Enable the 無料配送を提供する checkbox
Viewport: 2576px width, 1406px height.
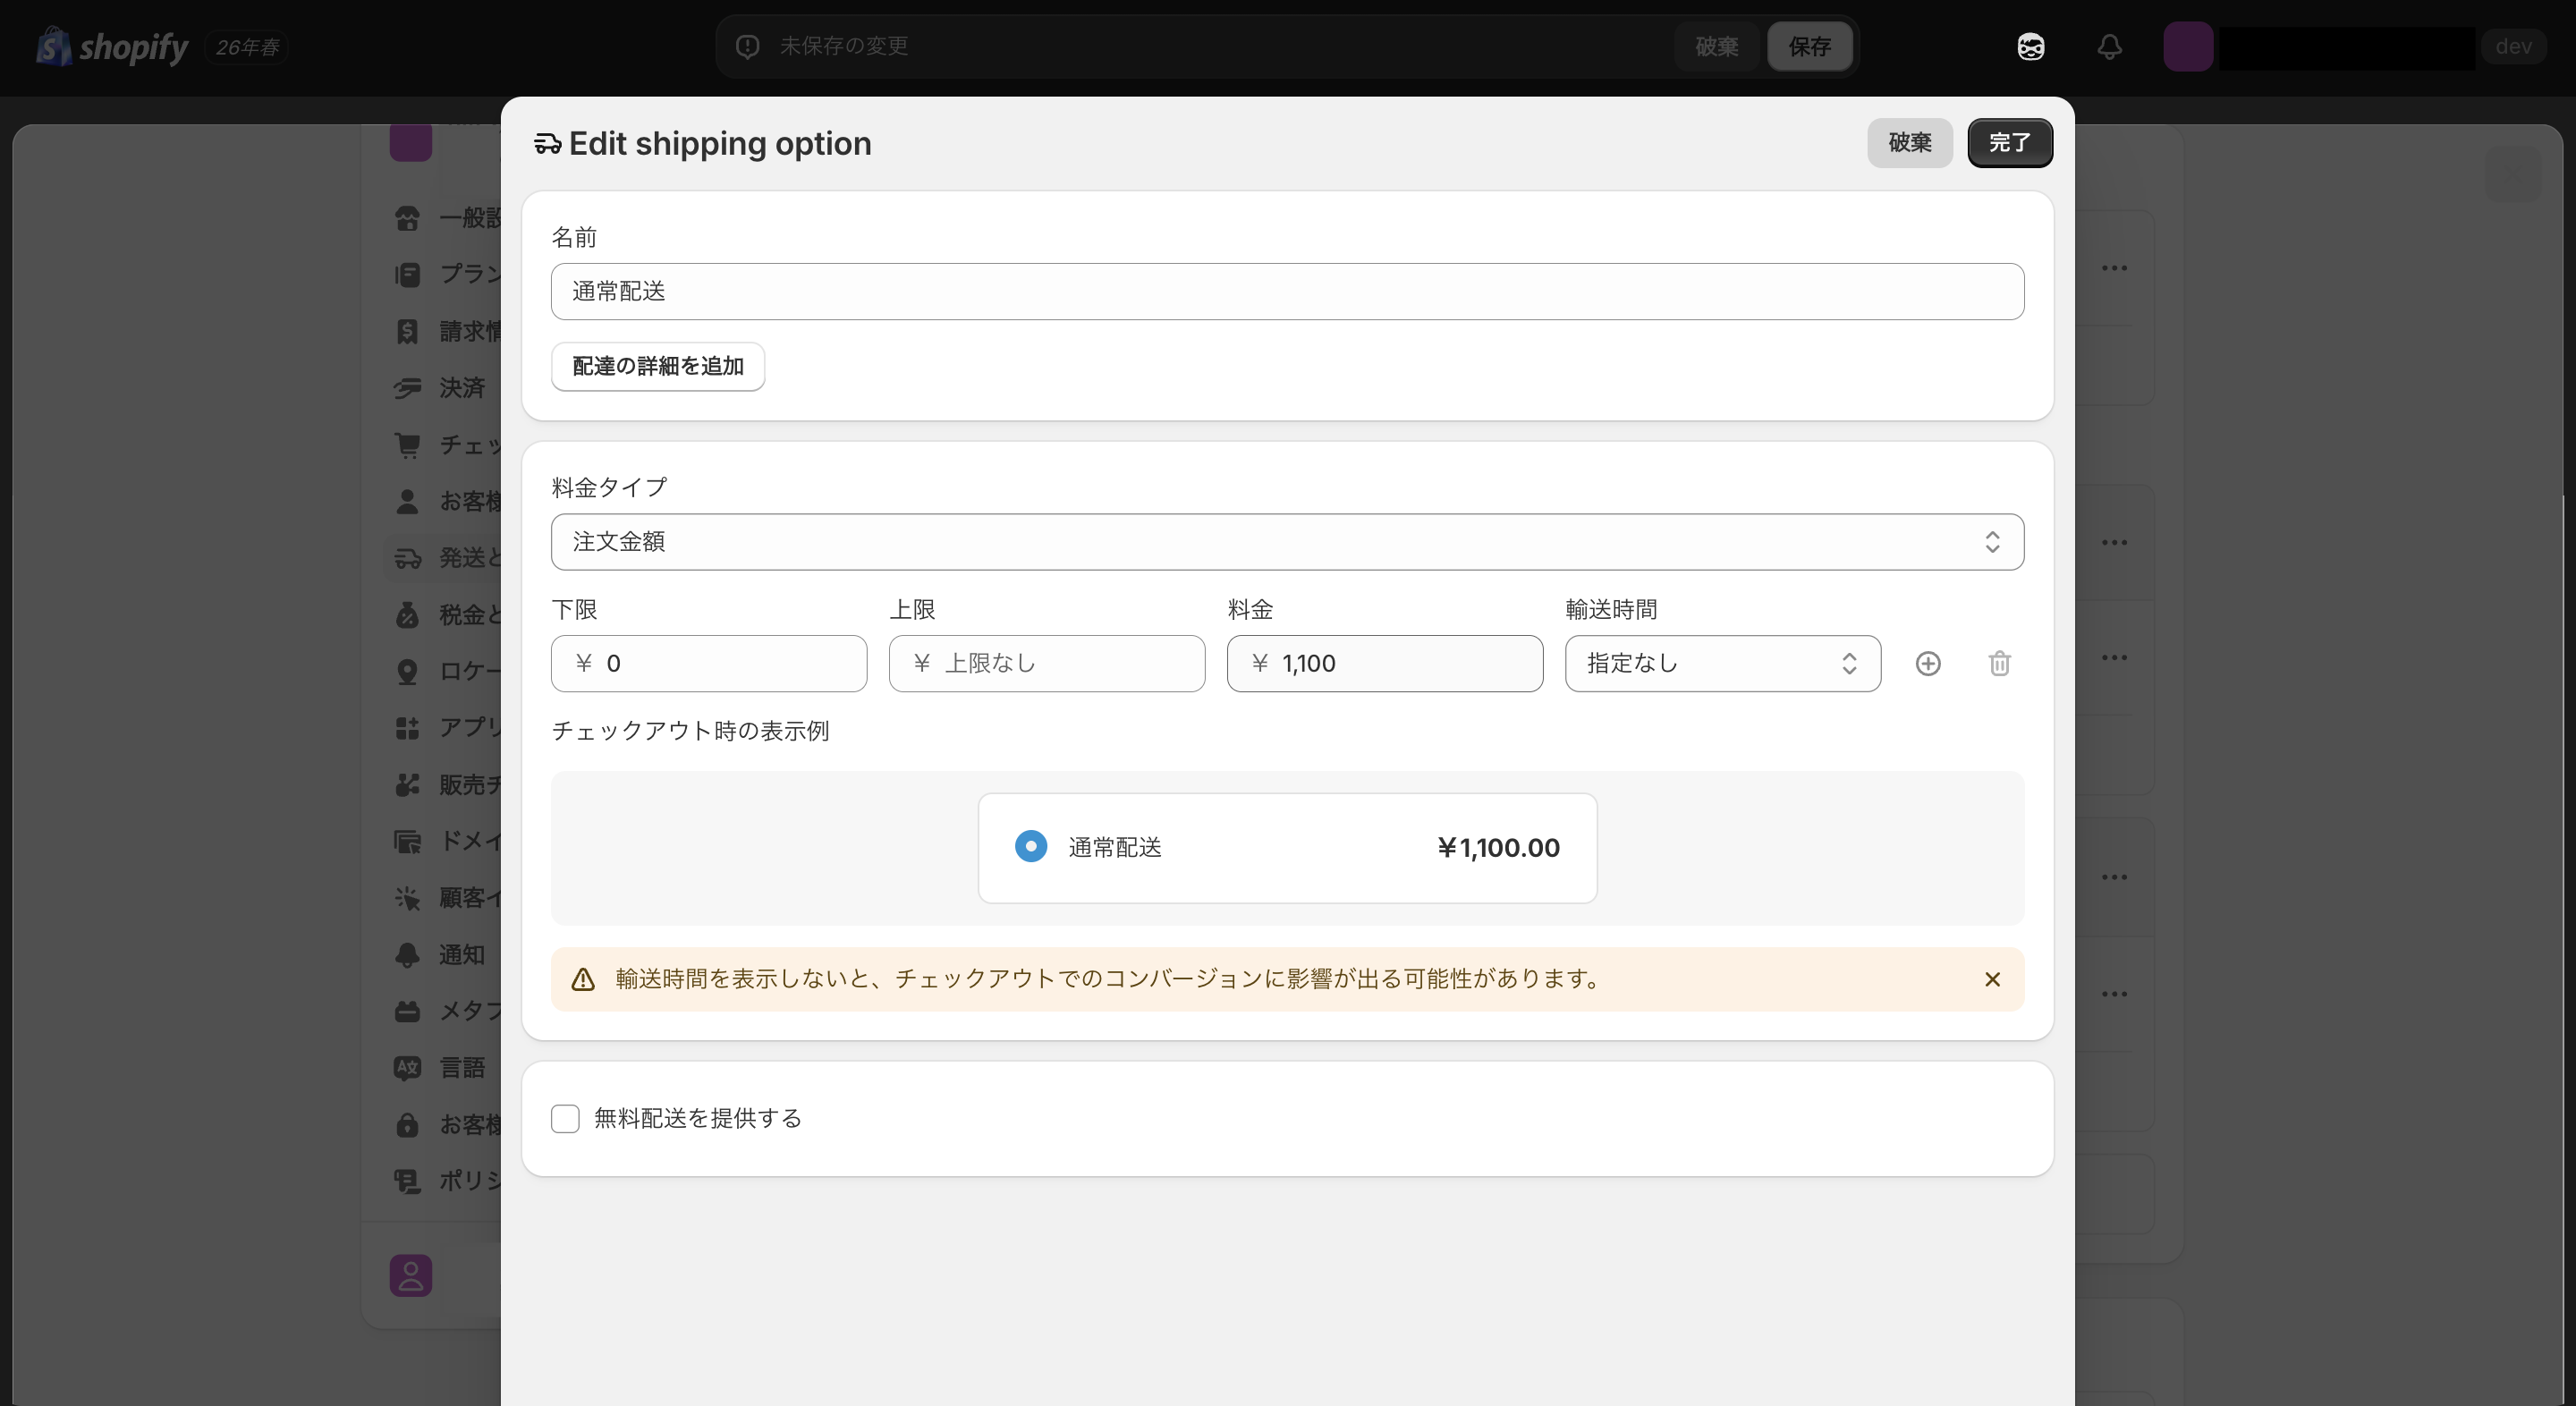[x=565, y=1119]
